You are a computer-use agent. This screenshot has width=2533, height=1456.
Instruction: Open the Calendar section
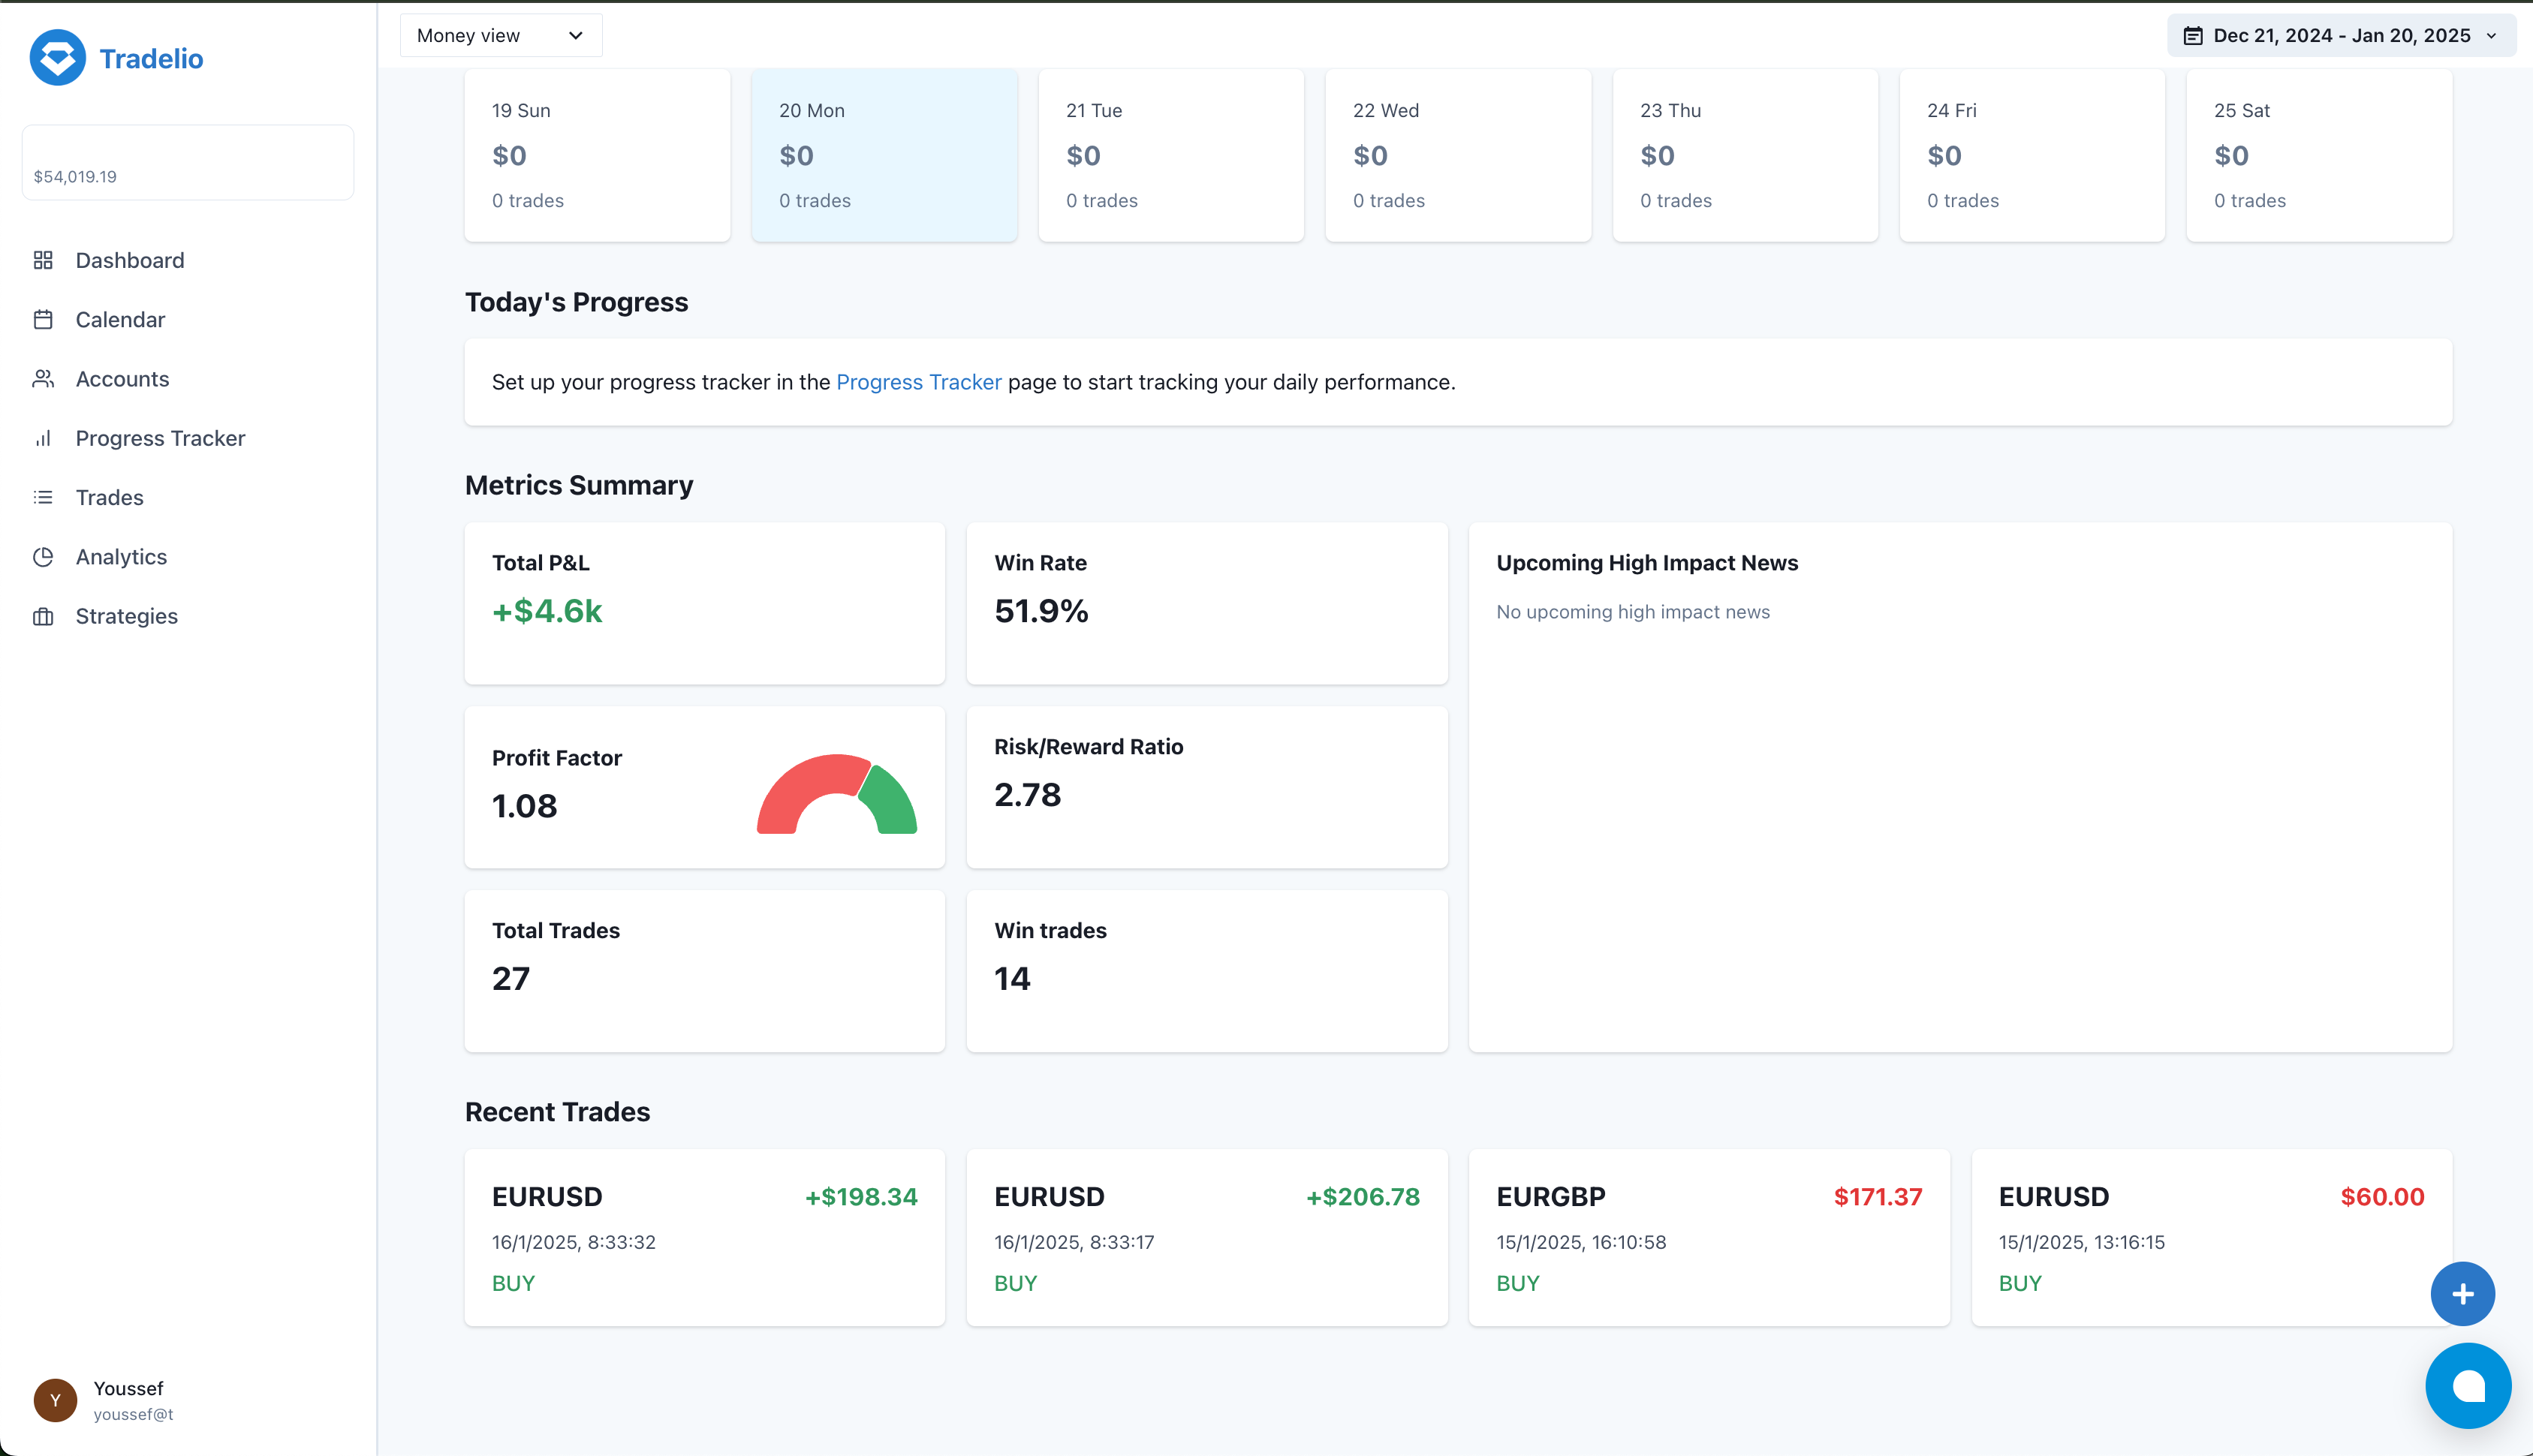coord(120,318)
